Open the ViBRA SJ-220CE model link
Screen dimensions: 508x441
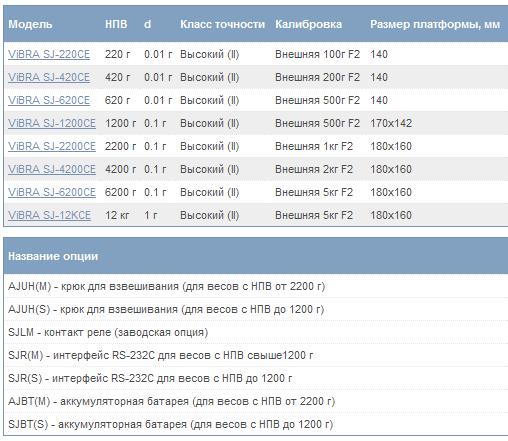(x=49, y=54)
